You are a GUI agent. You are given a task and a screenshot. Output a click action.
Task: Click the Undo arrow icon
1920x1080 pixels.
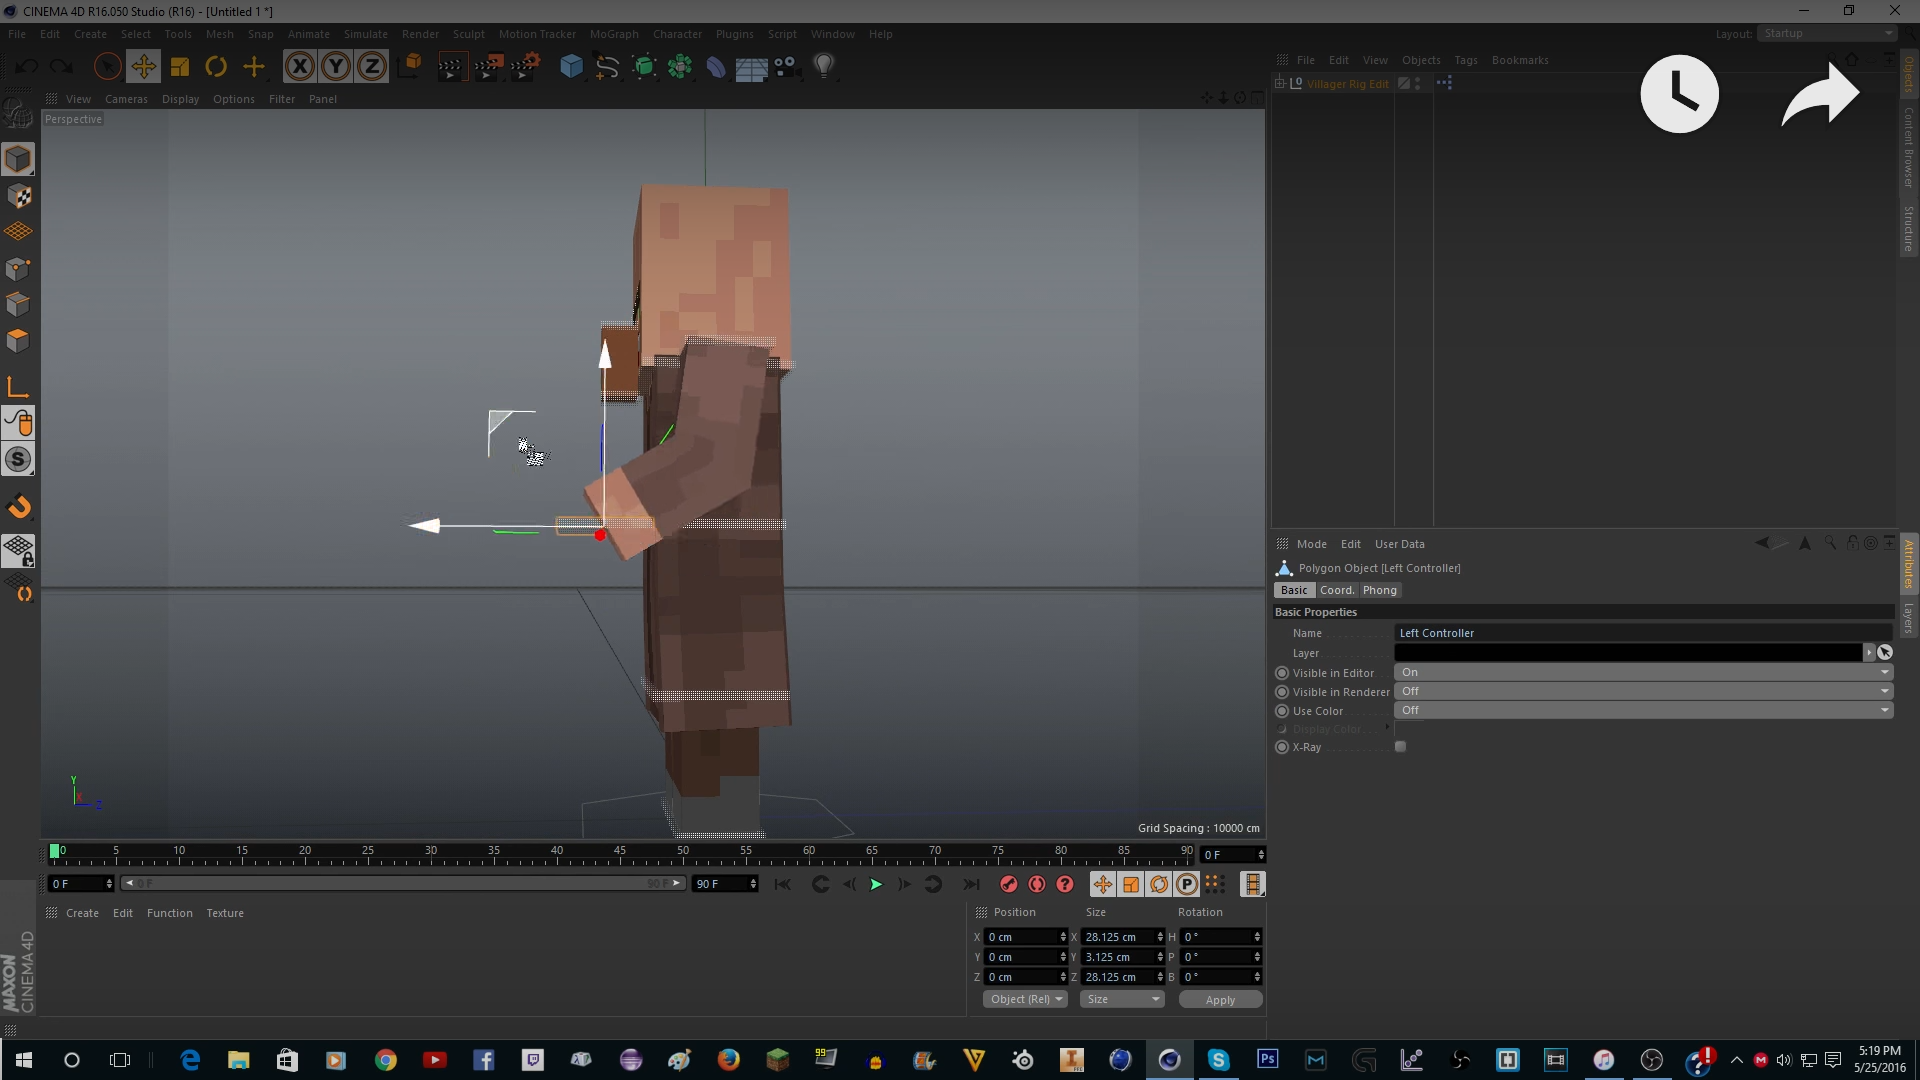(x=27, y=67)
